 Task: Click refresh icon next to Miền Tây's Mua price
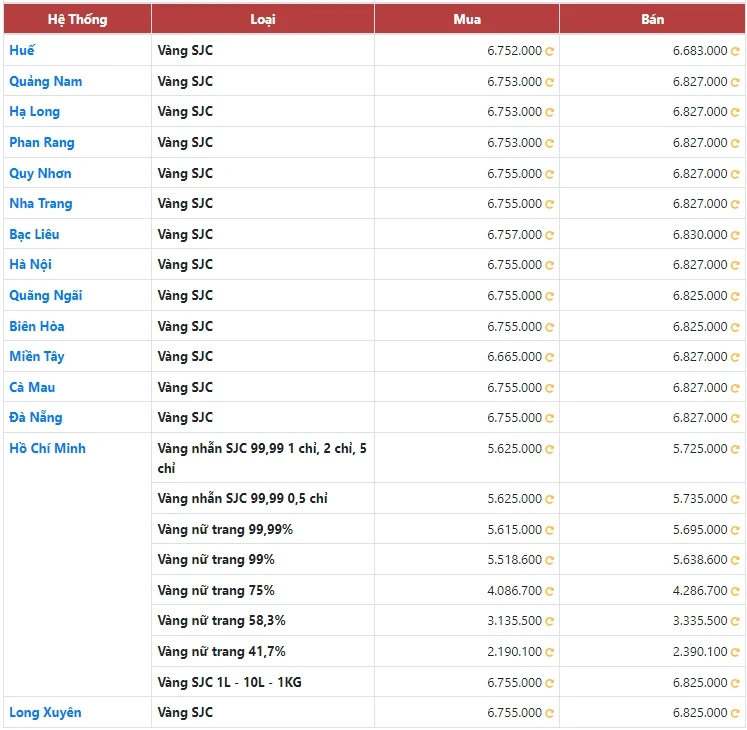pyautogui.click(x=550, y=357)
